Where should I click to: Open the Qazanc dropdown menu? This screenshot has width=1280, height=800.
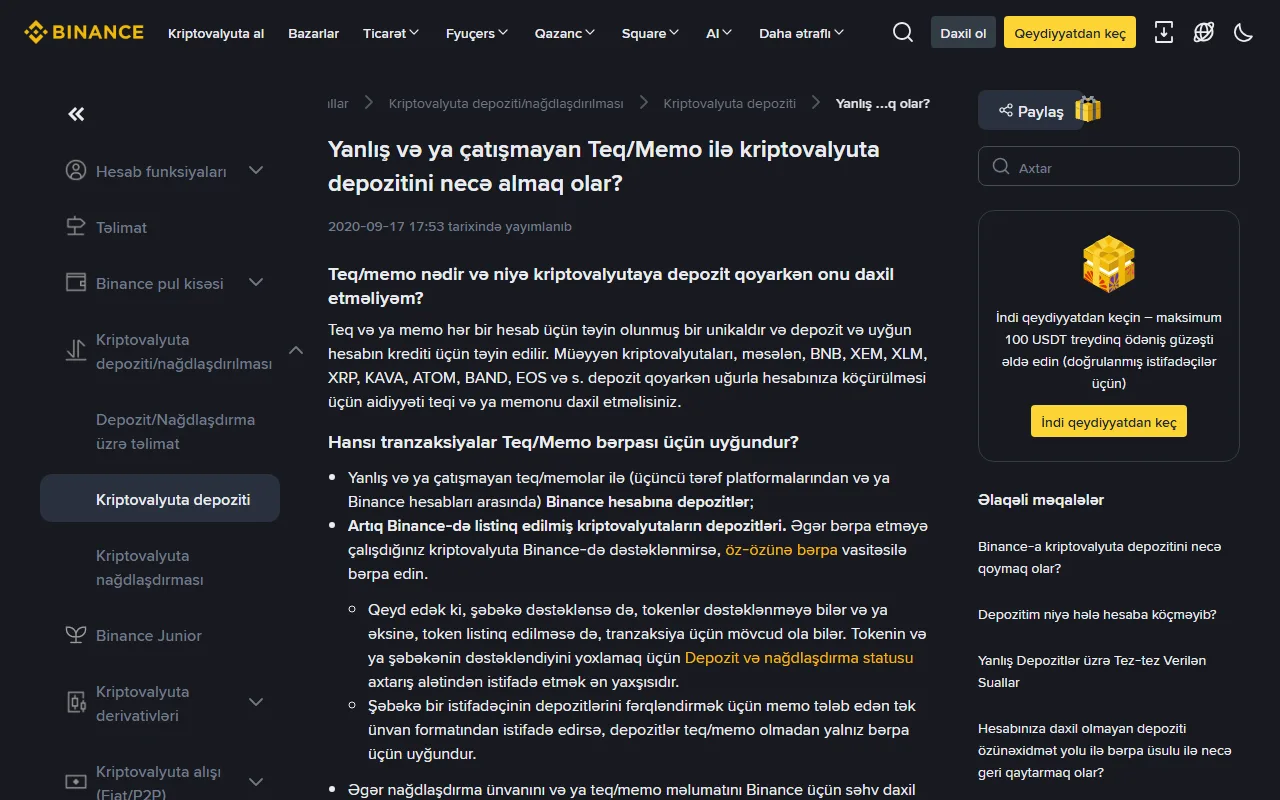pos(565,33)
